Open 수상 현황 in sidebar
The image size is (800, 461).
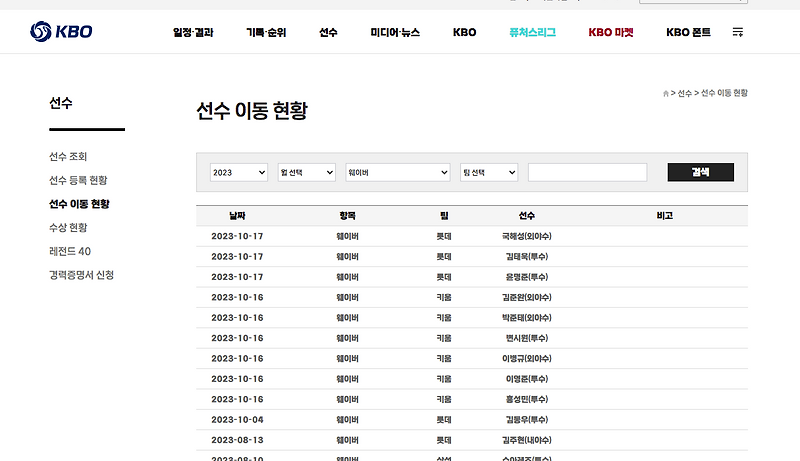pyautogui.click(x=68, y=227)
